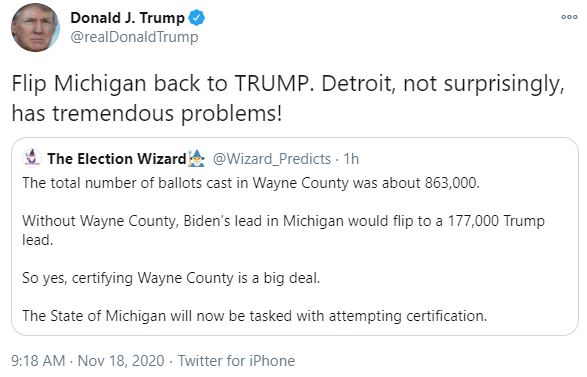The height and width of the screenshot is (377, 587).
Task: Open quoted tweet via Wayne County ballots line
Action: tap(251, 183)
